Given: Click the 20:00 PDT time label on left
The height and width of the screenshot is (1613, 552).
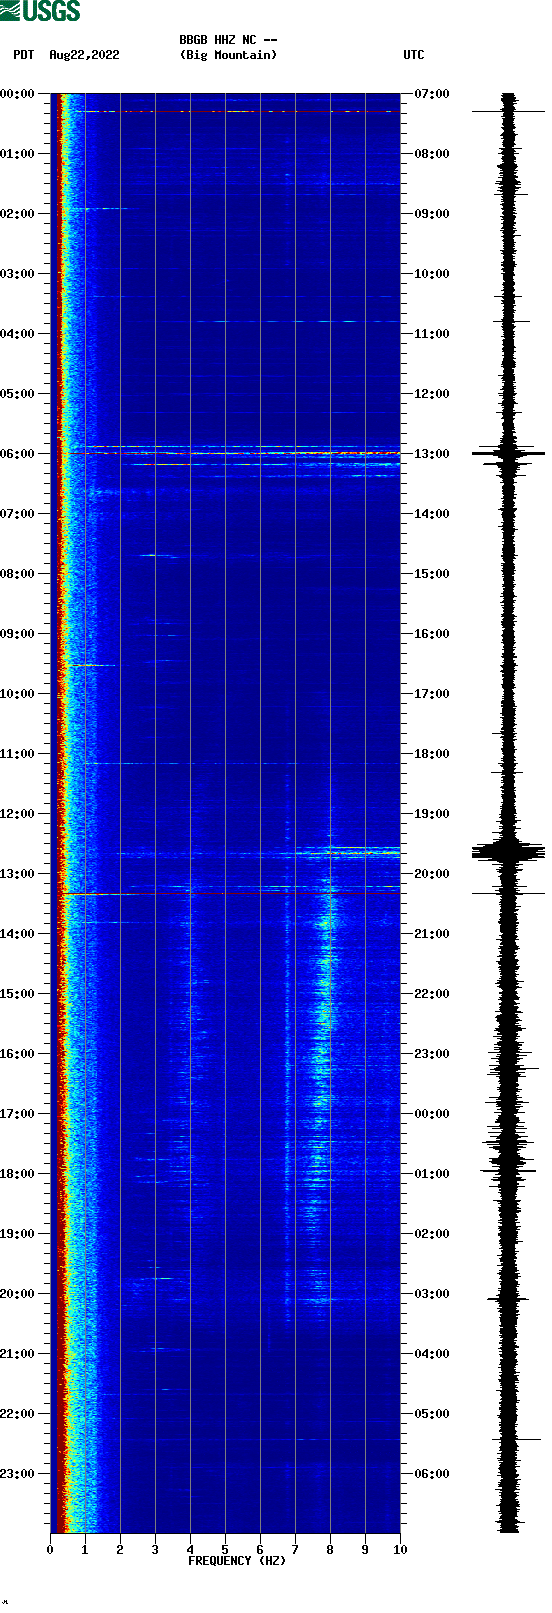Looking at the screenshot, I should [x=18, y=1294].
